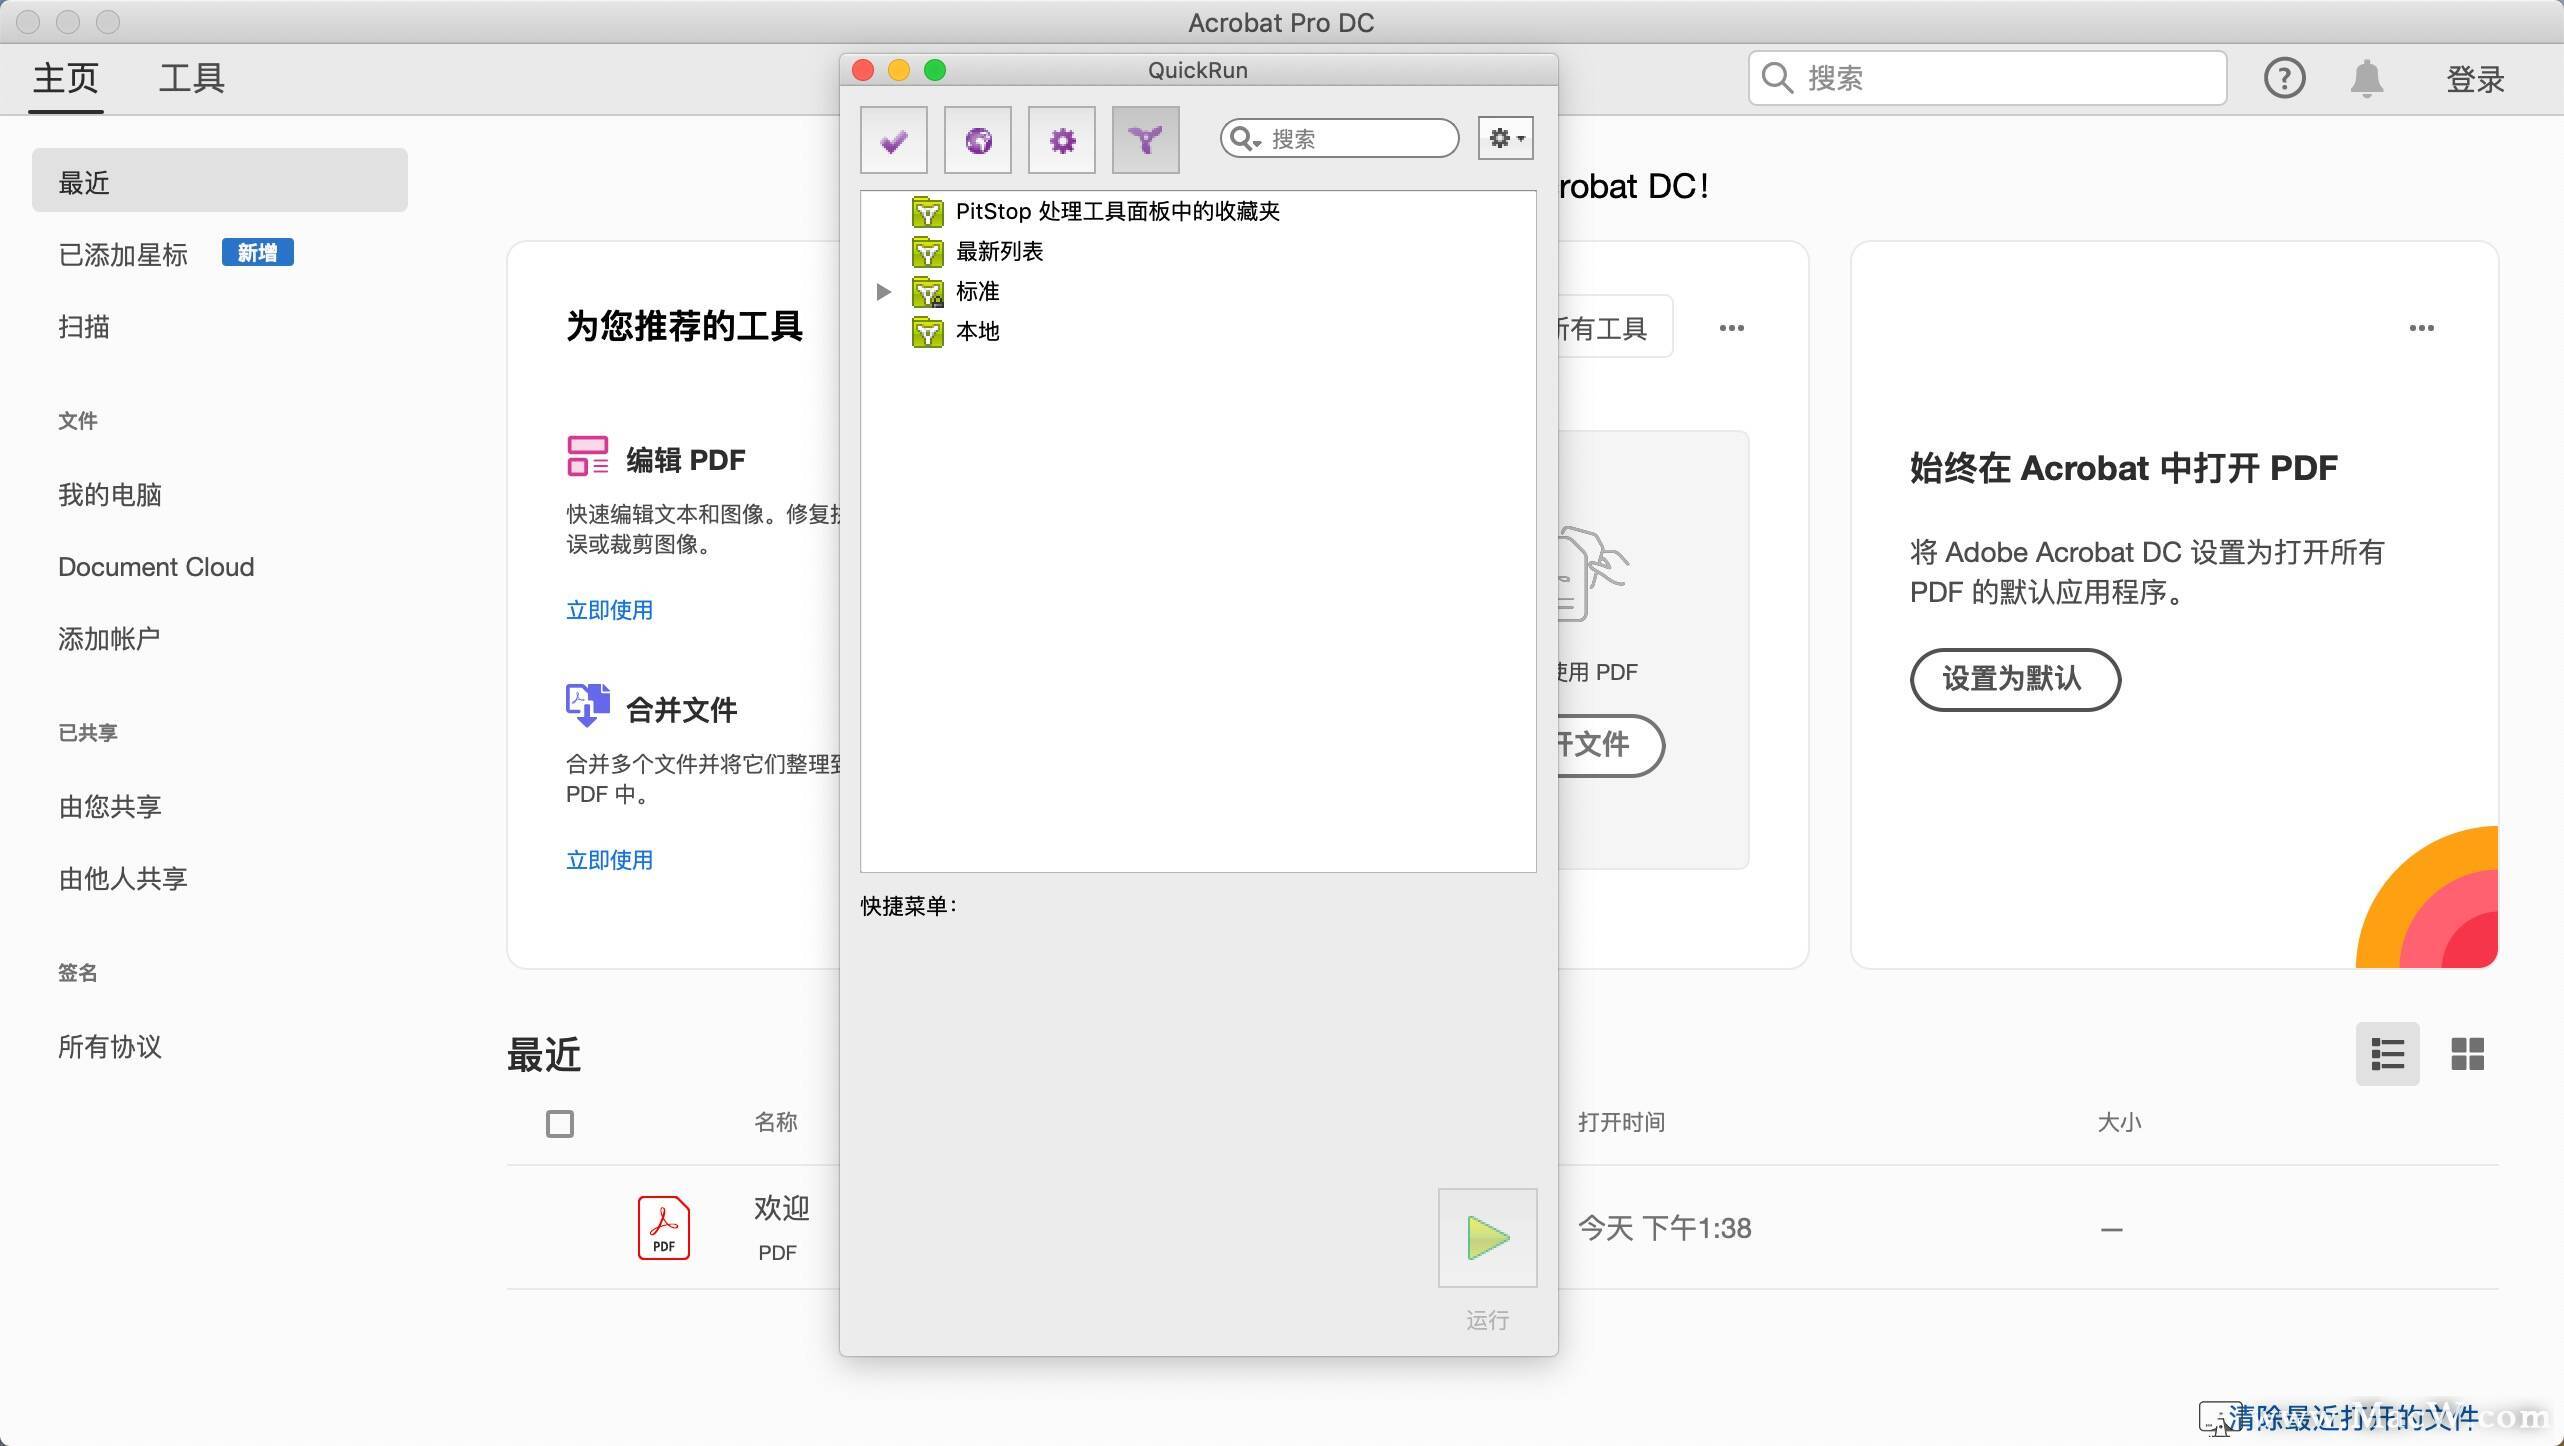Select the checkmark Preflight Profiles icon in QuickRun

(894, 140)
